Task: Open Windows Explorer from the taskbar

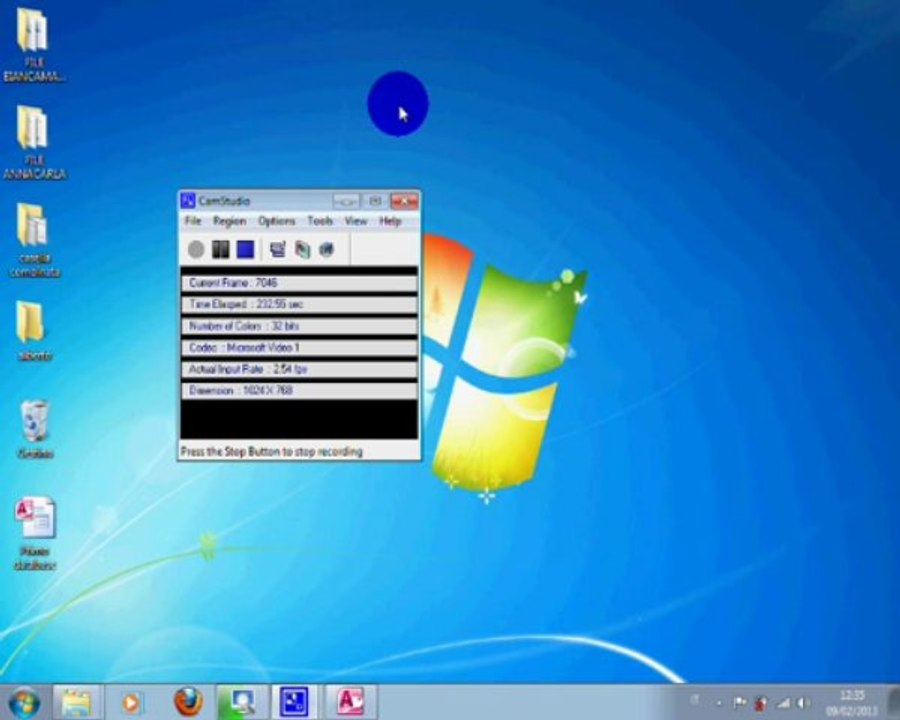Action: click(x=77, y=702)
